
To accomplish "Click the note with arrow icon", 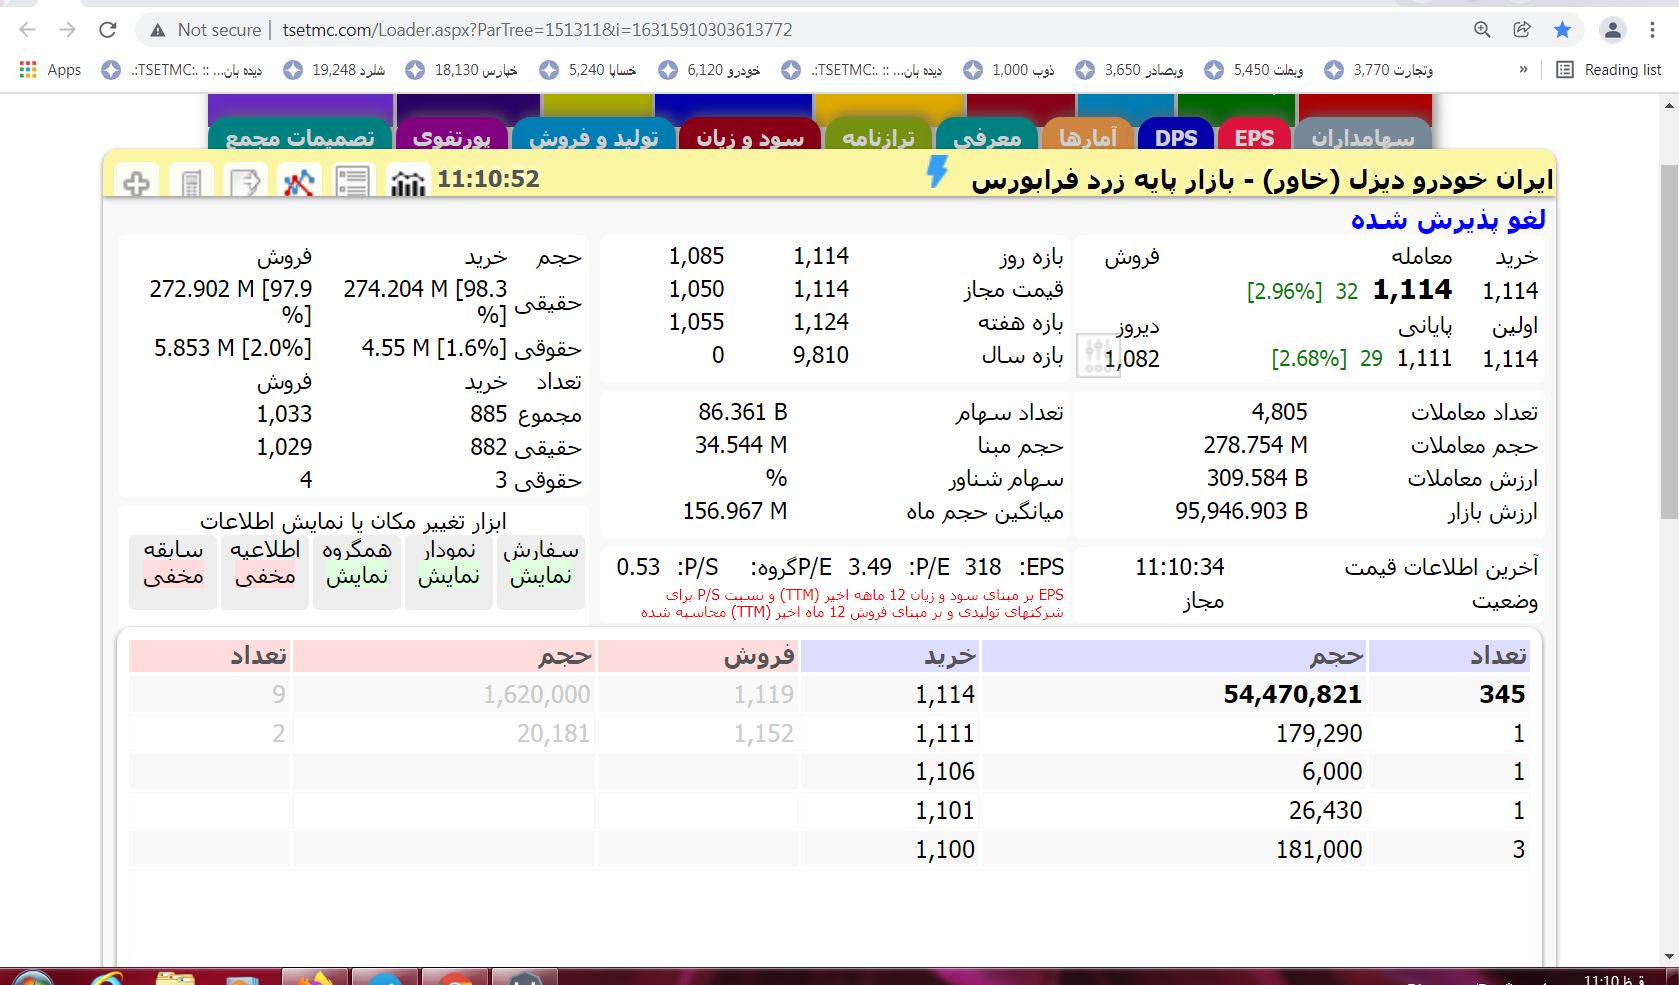I will 245,182.
